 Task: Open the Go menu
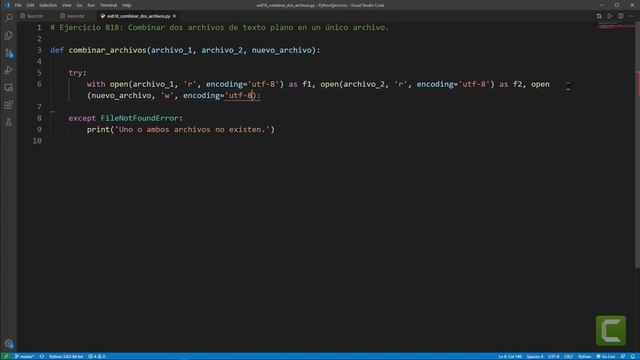(79, 5)
